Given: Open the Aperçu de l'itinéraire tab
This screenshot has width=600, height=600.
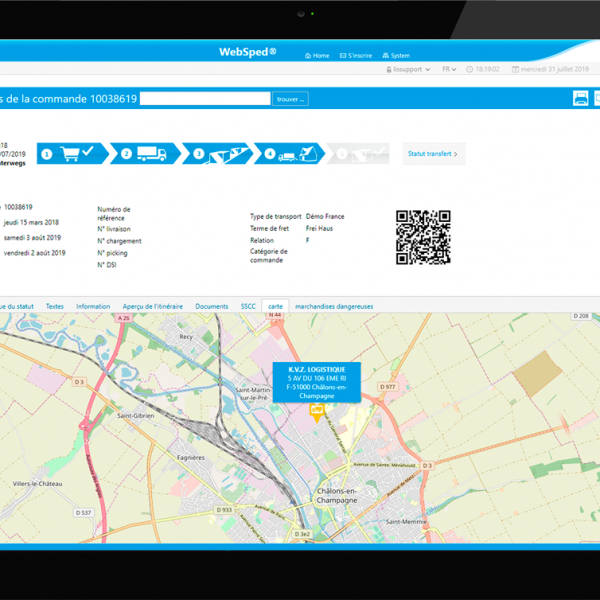Looking at the screenshot, I should click(x=153, y=306).
